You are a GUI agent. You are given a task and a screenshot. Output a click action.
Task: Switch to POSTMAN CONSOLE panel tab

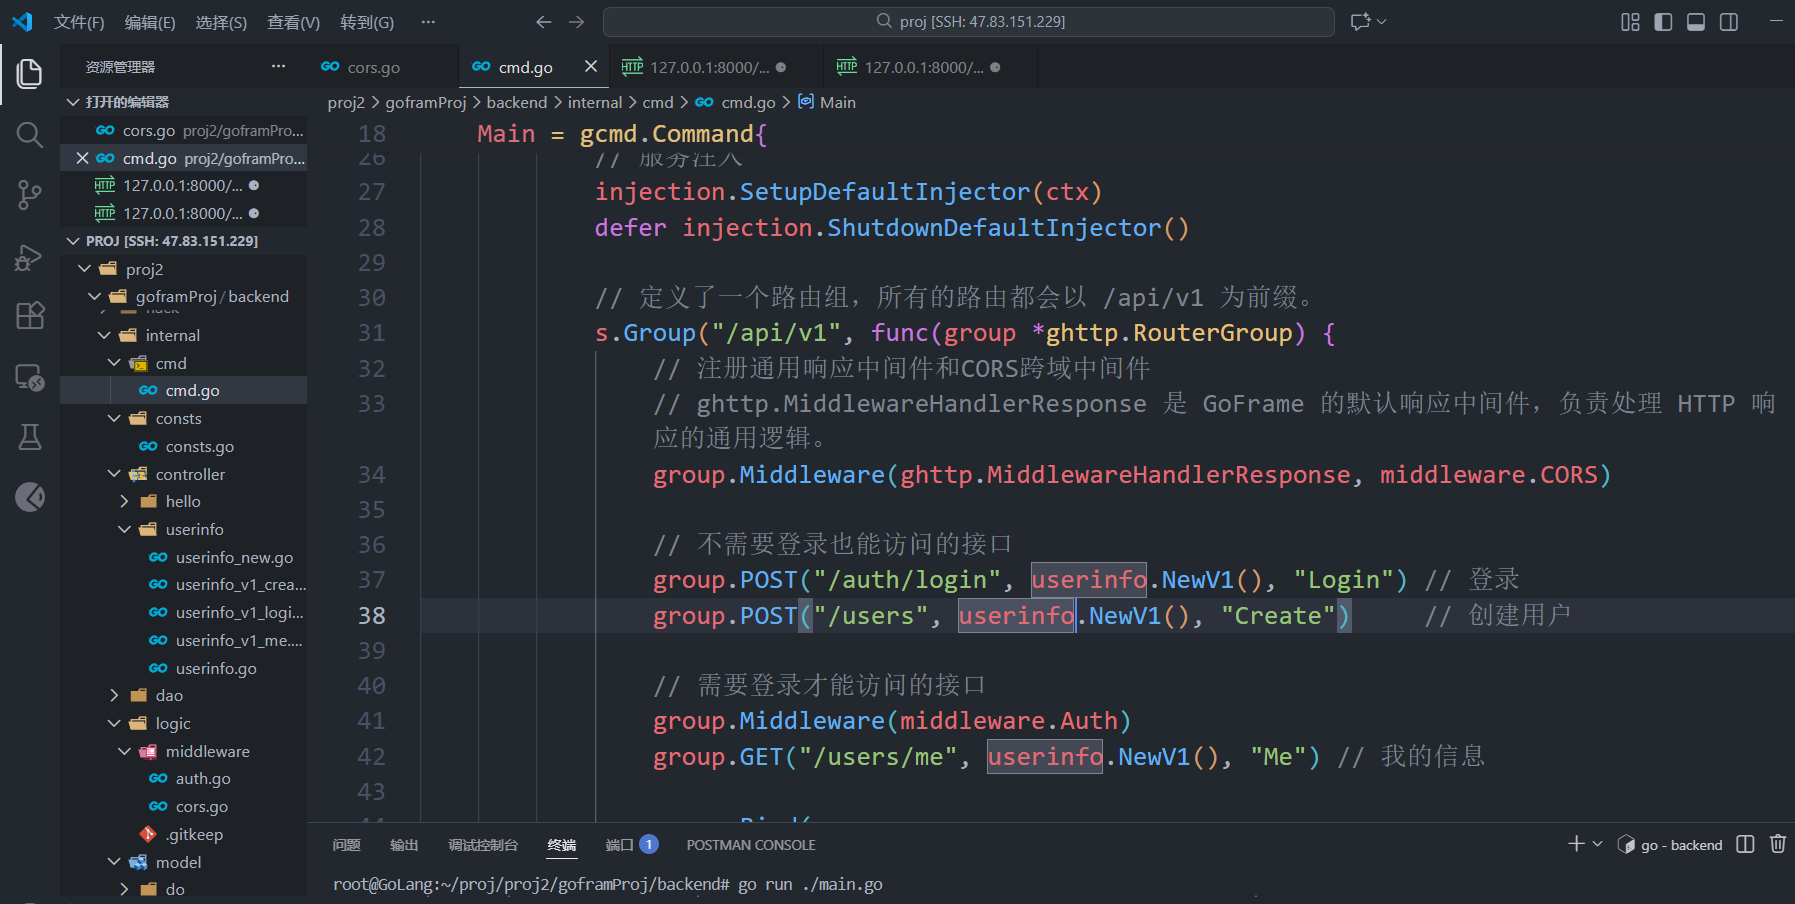751,845
